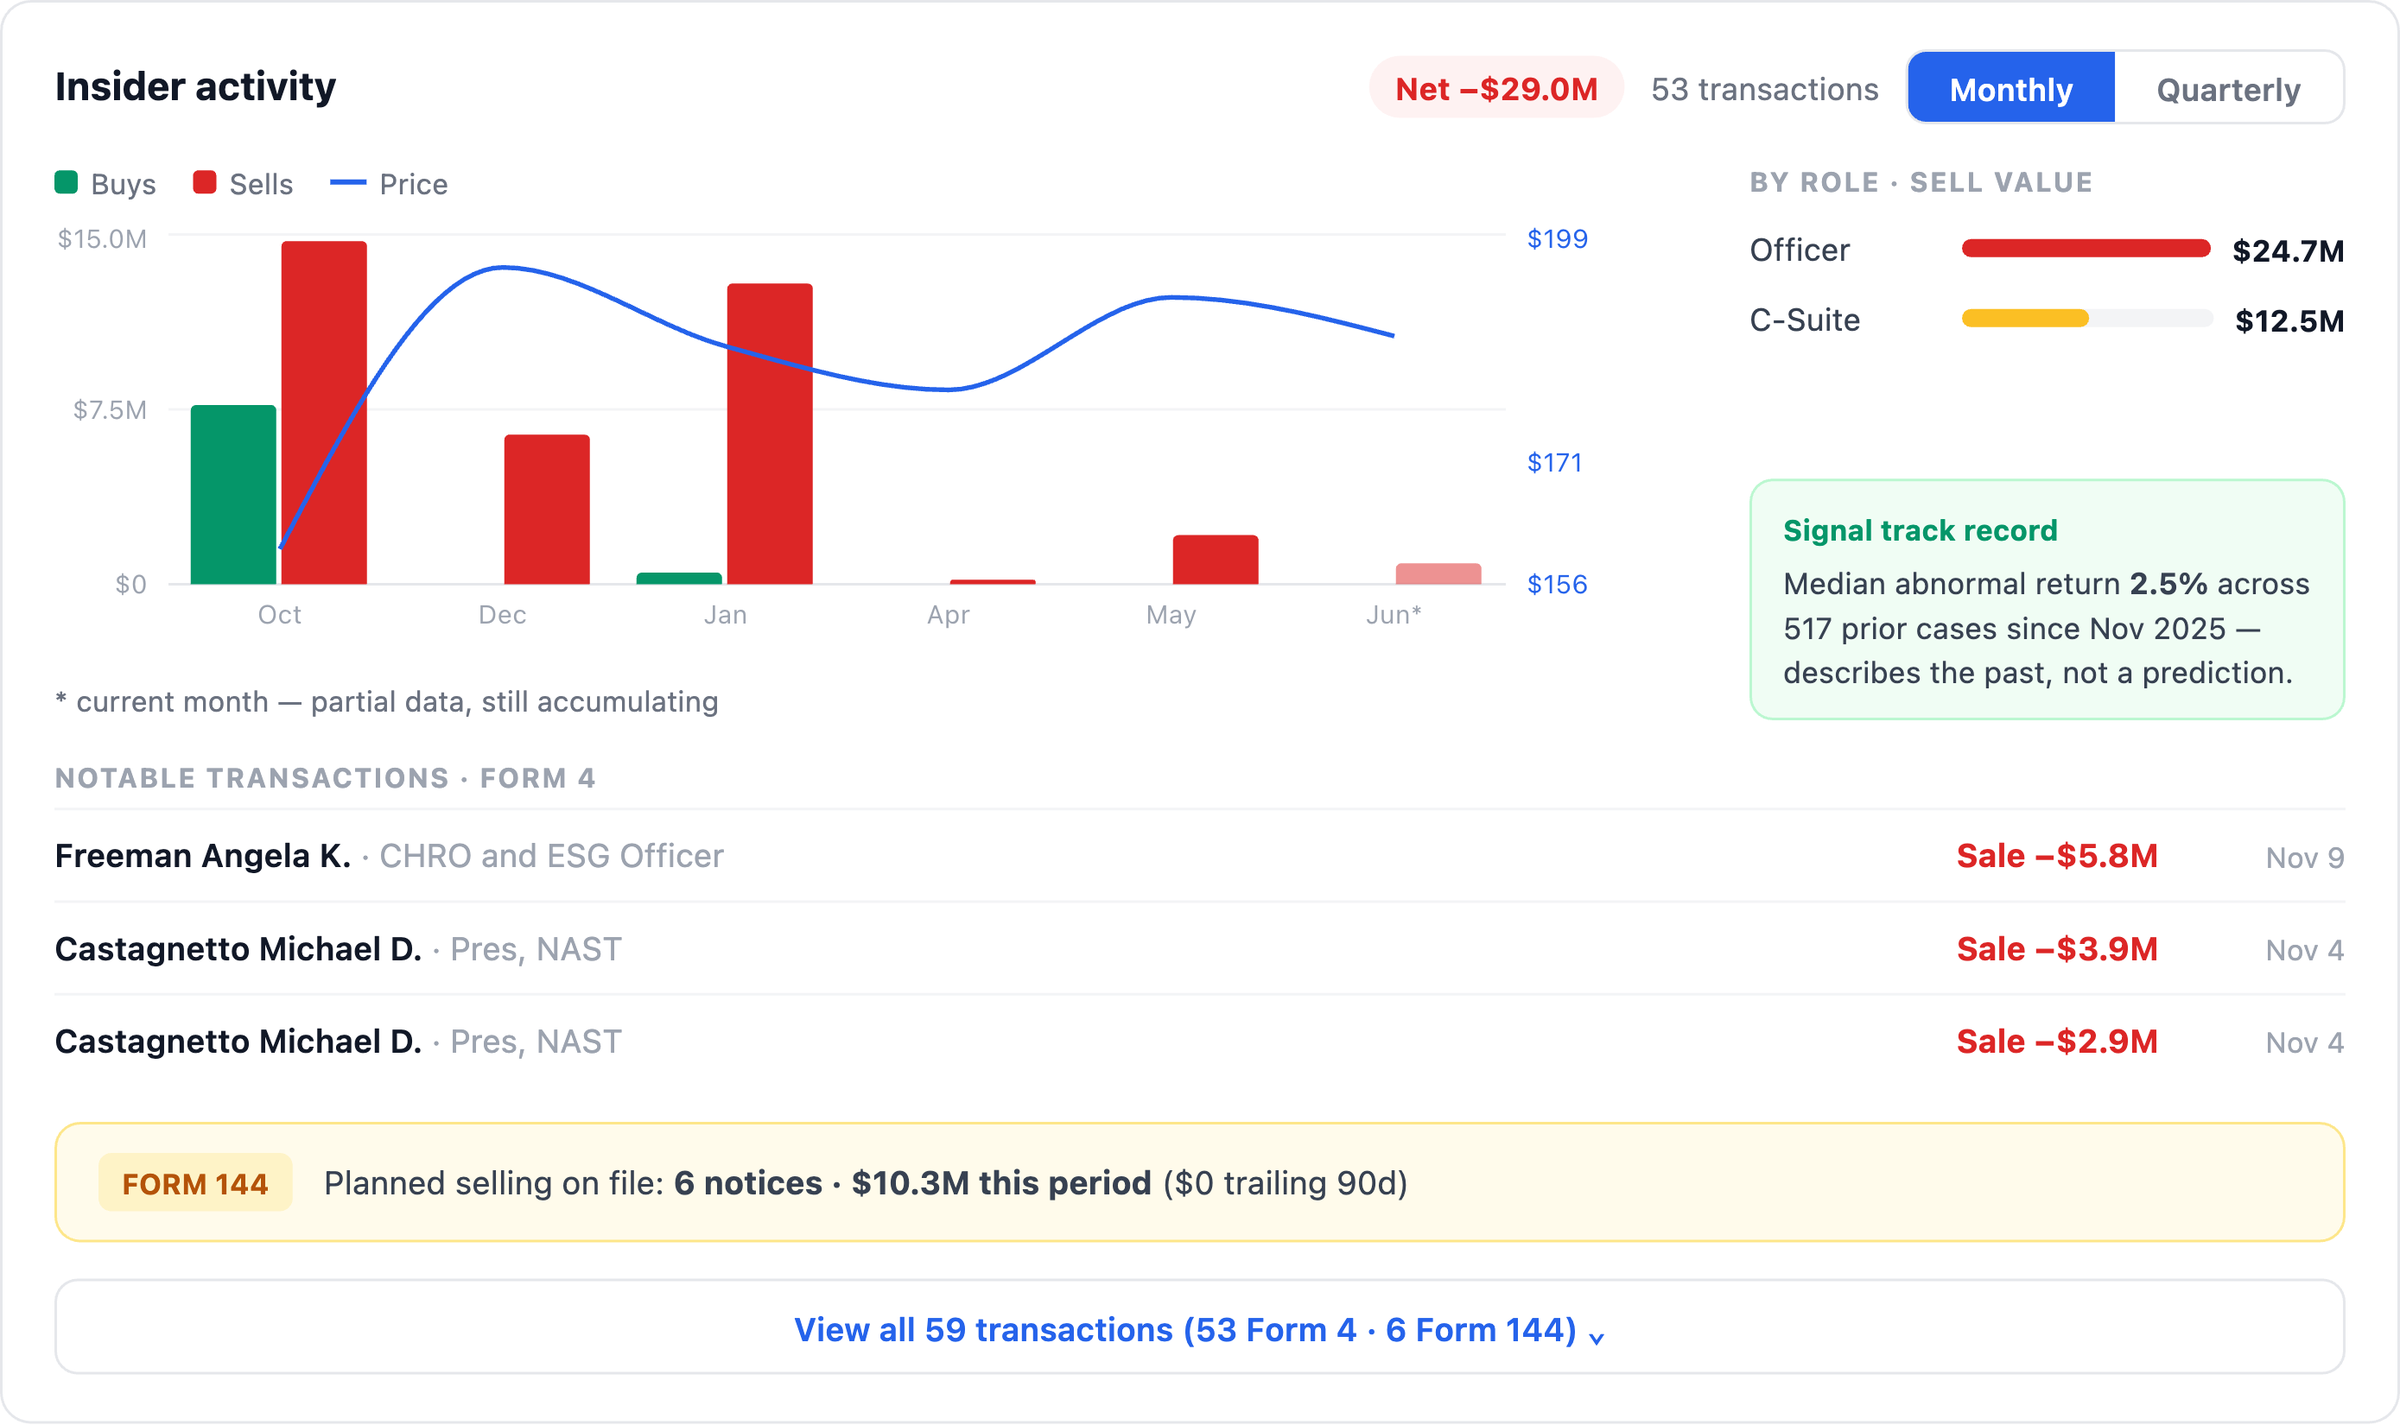Click the green Buys legend swatch
Screen dimensions: 2400x1425
pos(66,182)
